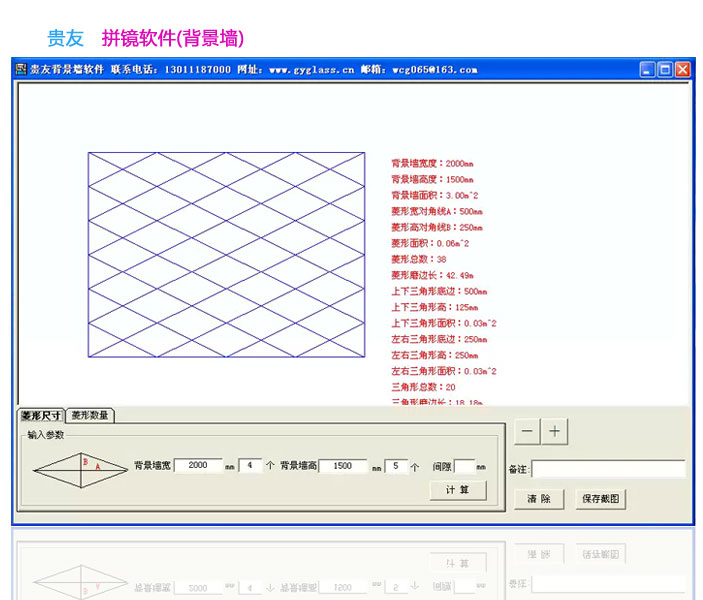Viewport: 703px width, 600px height.
Task: Select the text 菱形宽对角线A：500mm
Action: pyautogui.click(x=437, y=211)
